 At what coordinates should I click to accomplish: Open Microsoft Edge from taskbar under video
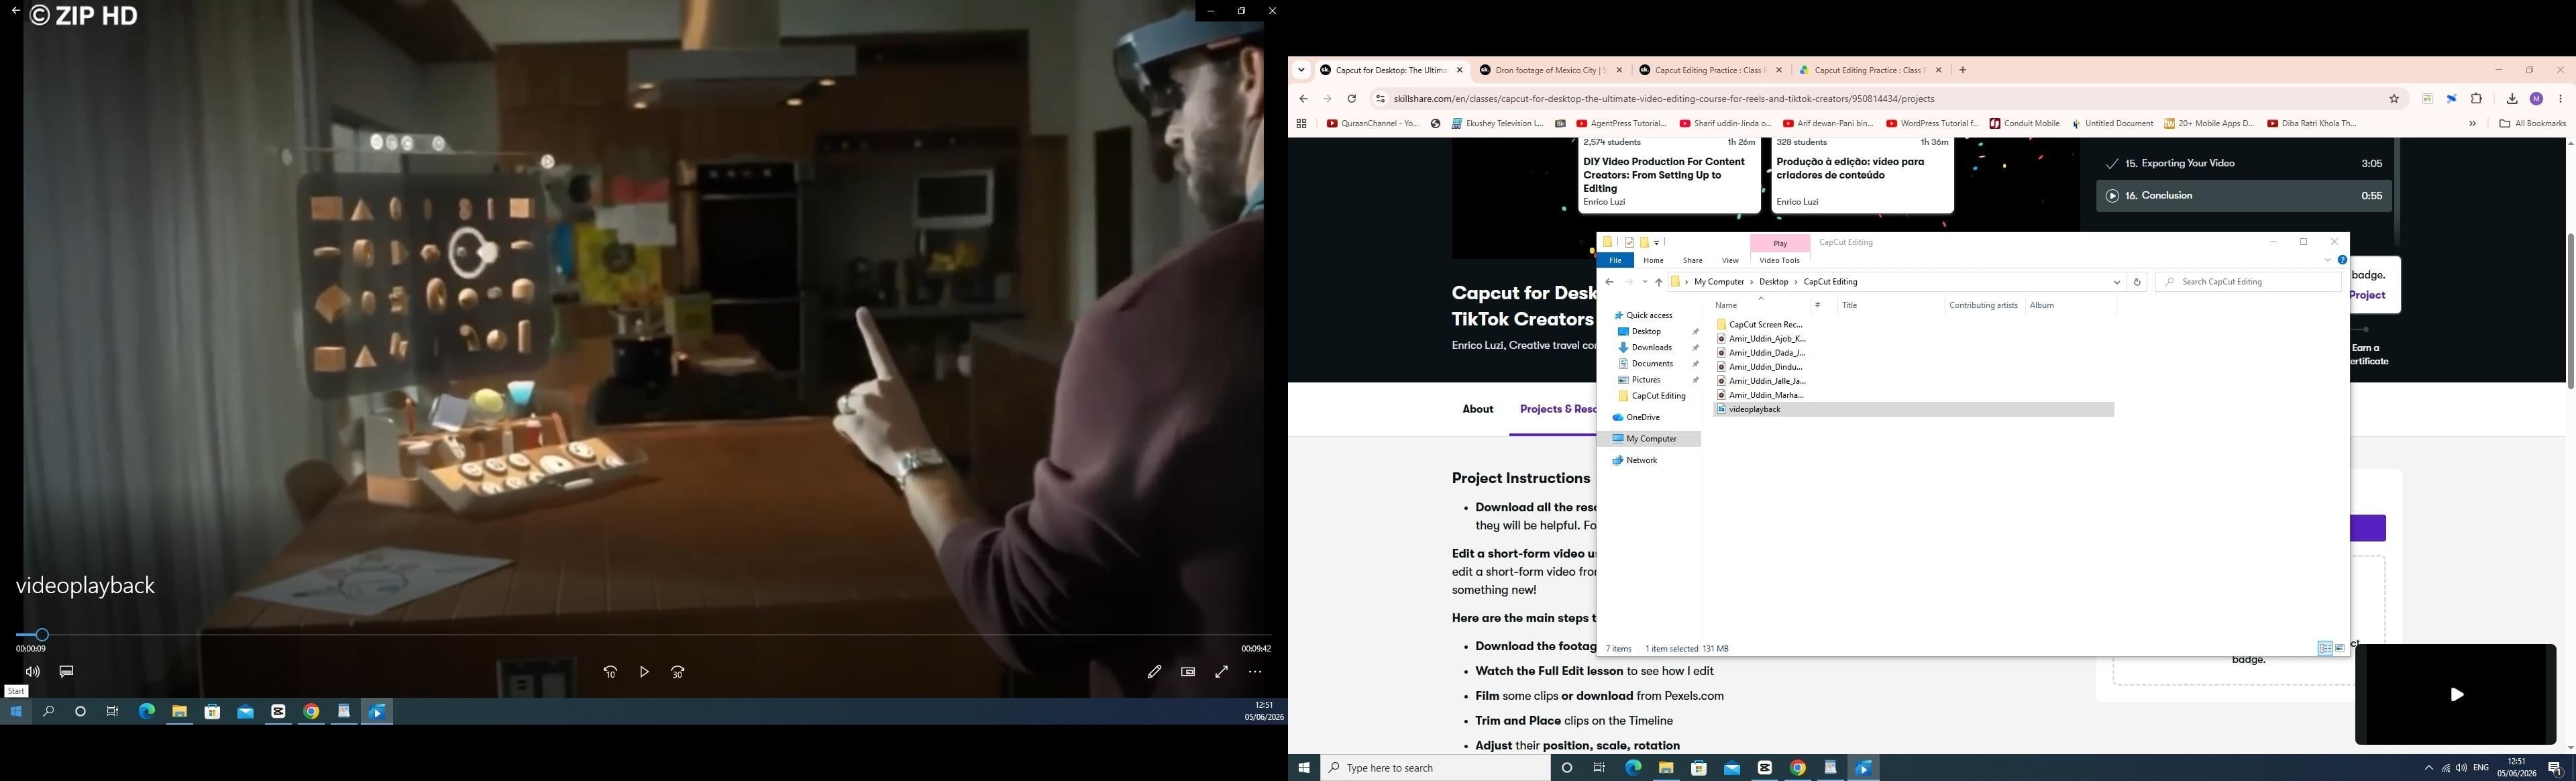(146, 711)
